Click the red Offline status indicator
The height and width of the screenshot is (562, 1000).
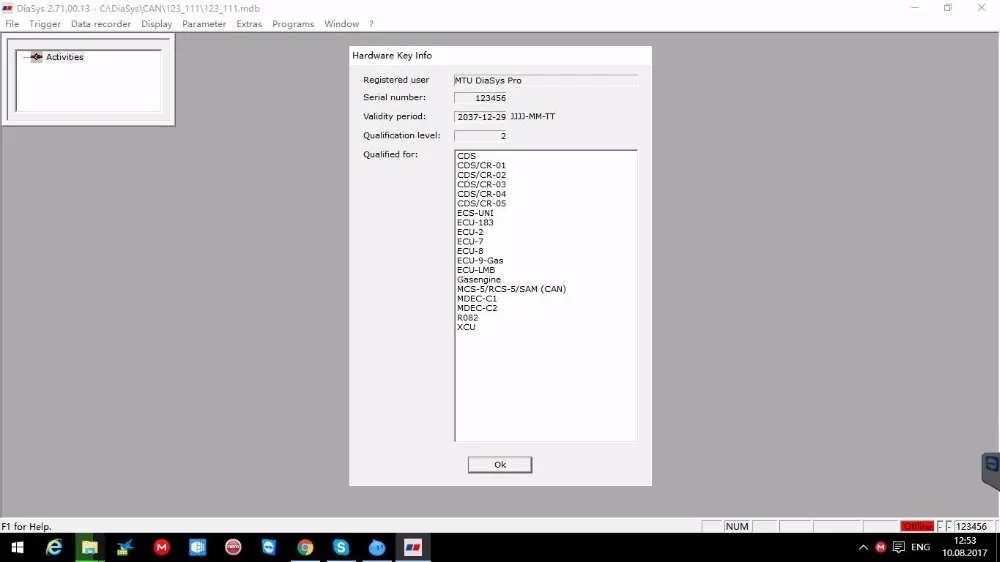pyautogui.click(x=917, y=526)
